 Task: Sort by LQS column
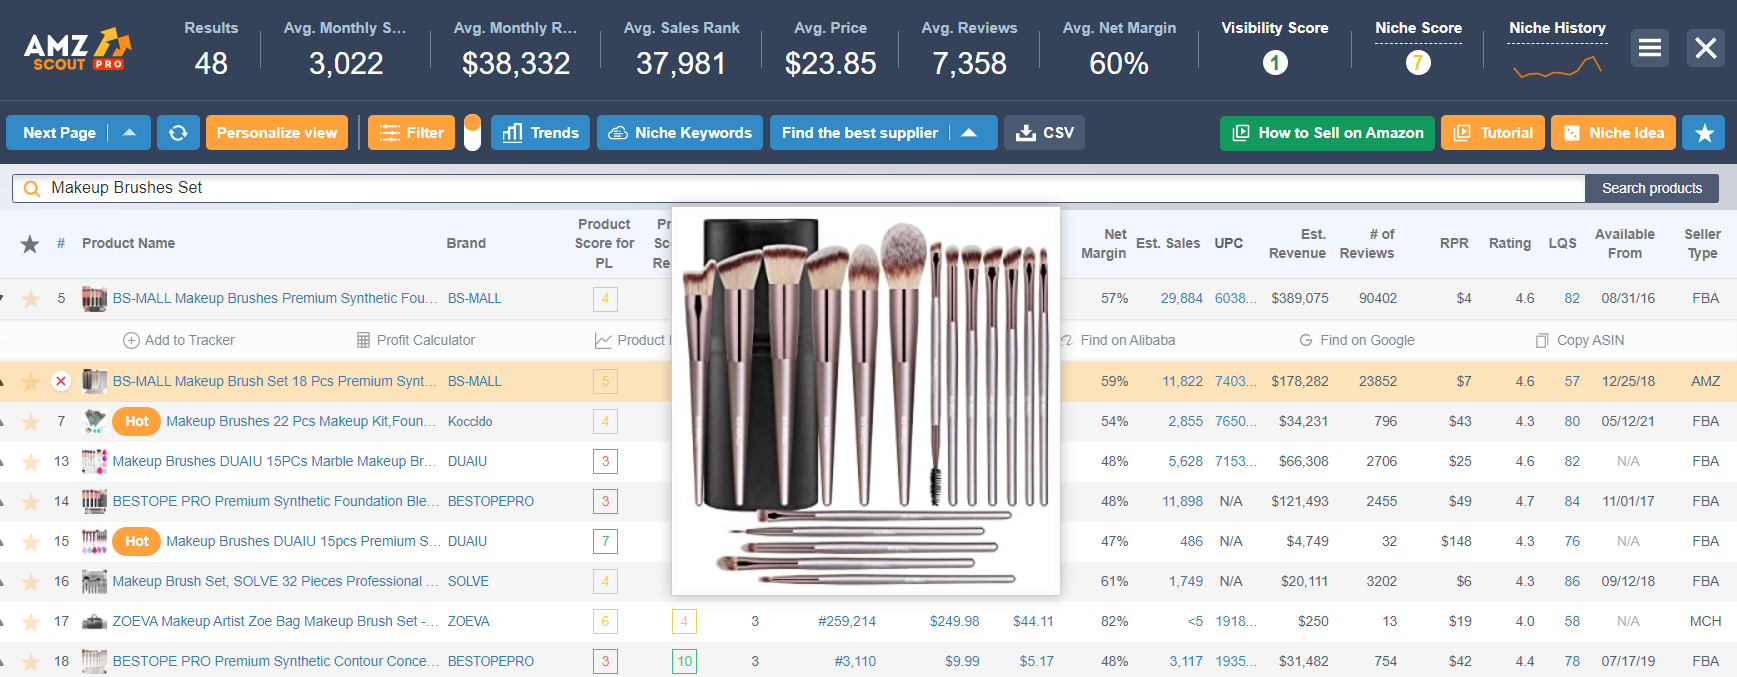coord(1562,243)
